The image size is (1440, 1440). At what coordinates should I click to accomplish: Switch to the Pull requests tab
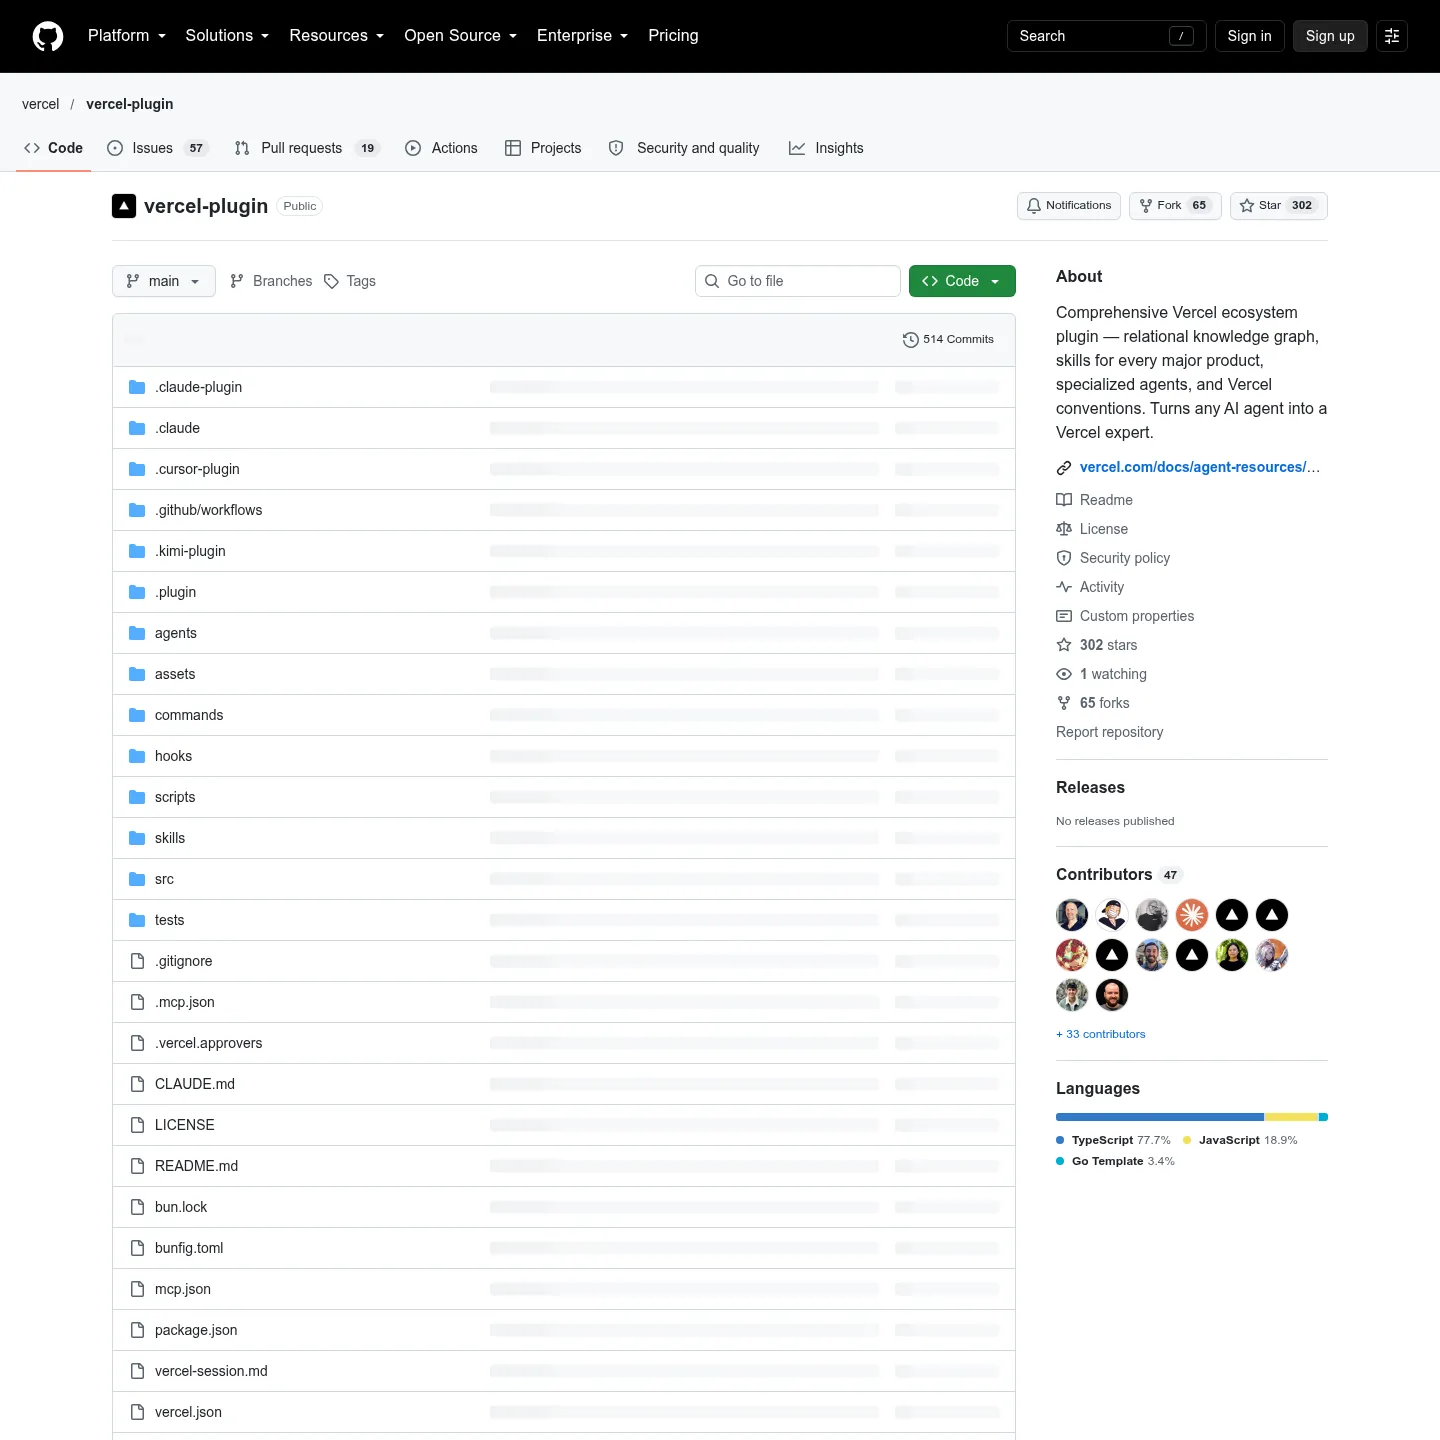(x=307, y=148)
